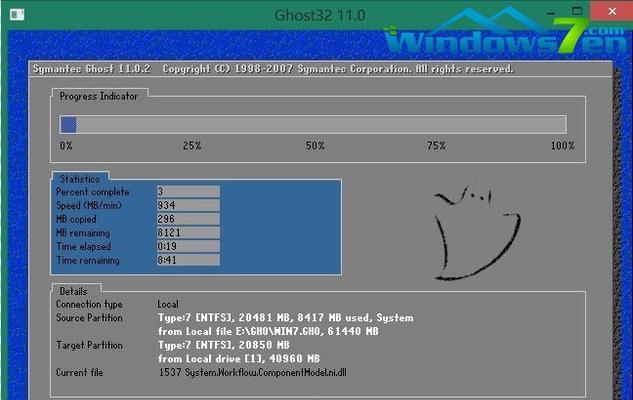
Task: Click the 75% progress scale label
Action: click(x=436, y=146)
